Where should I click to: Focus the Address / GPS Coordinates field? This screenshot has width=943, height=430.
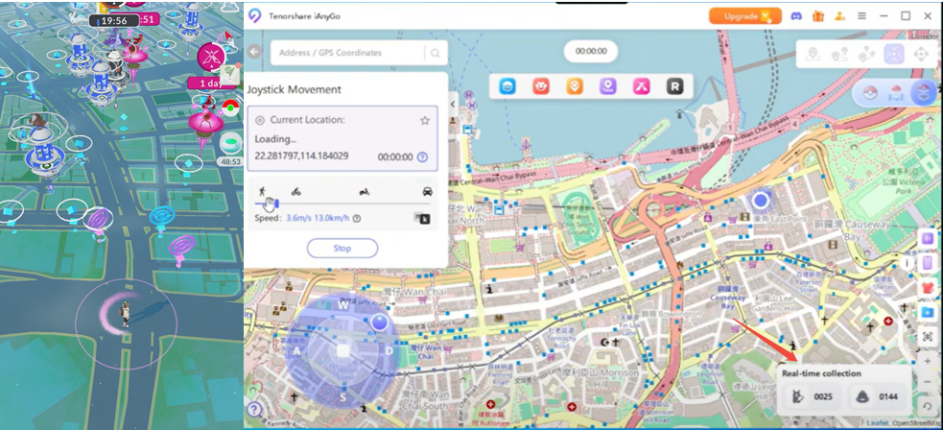pos(348,53)
